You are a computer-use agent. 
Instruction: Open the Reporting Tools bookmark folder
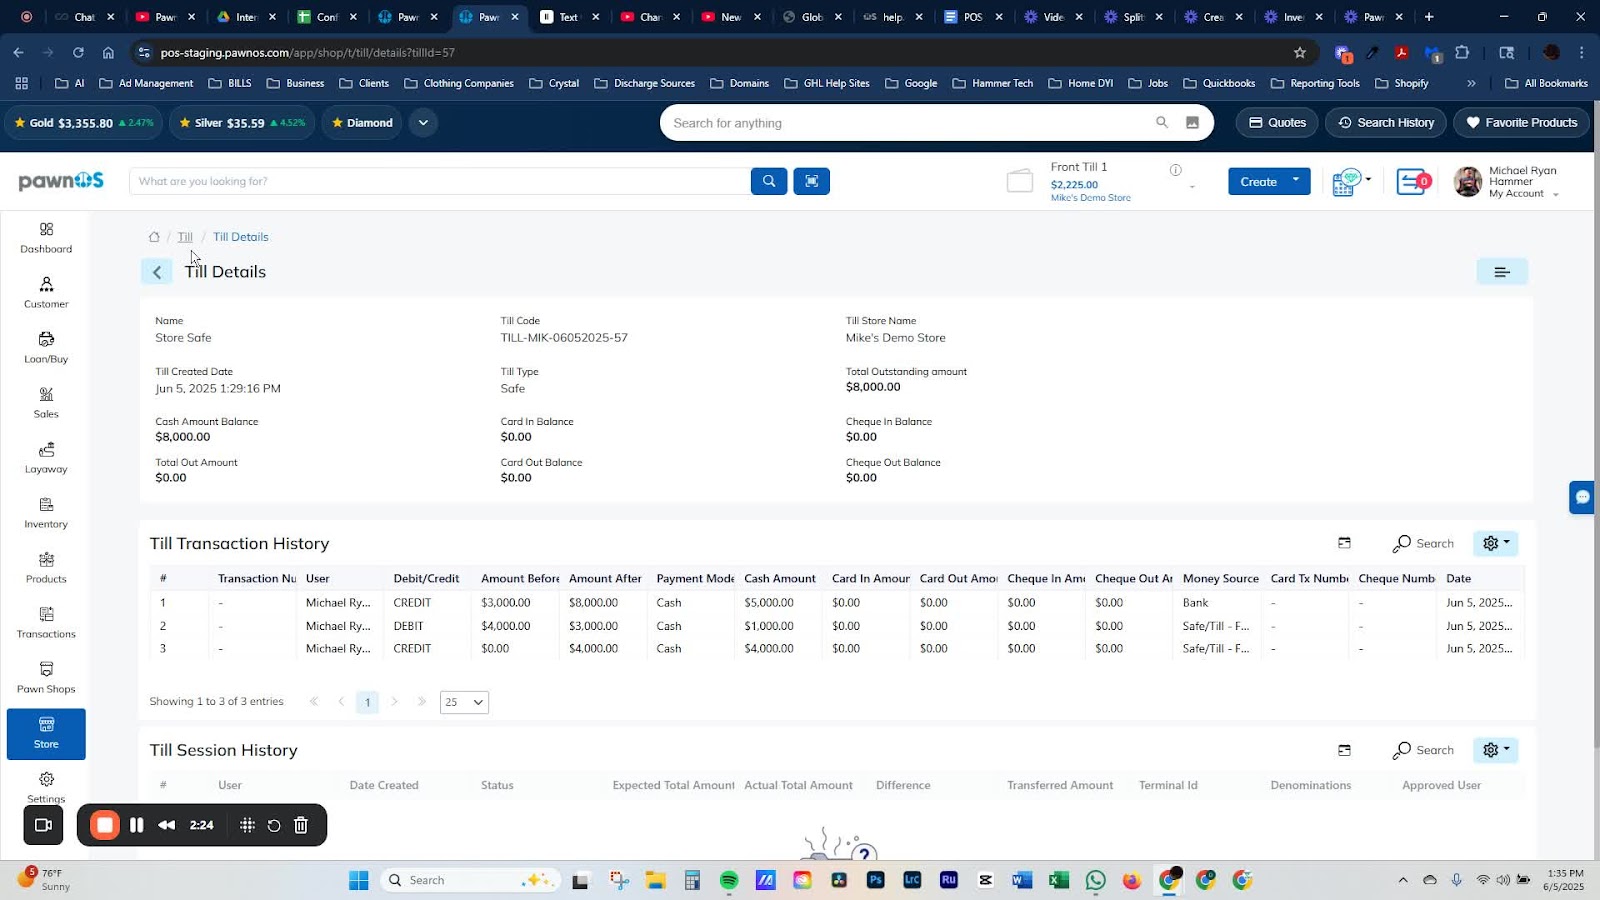click(1315, 83)
